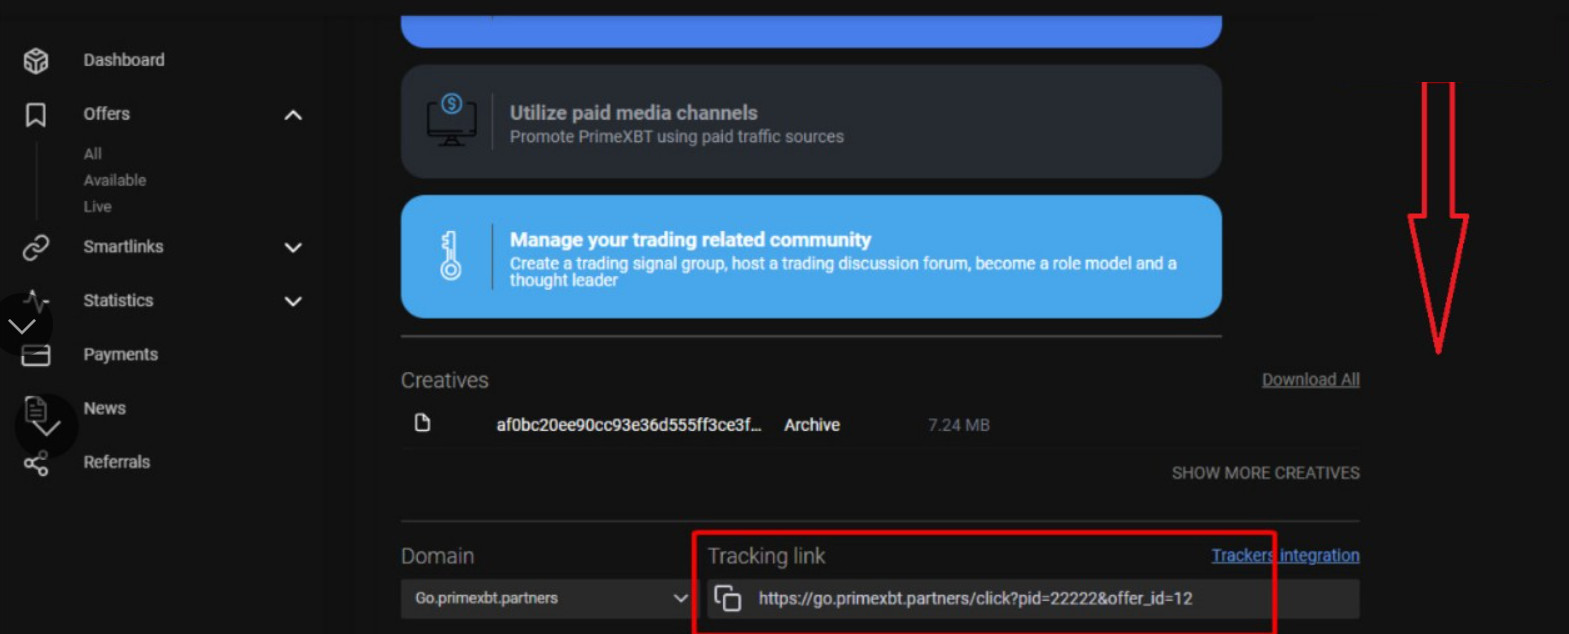
Task: Select Available under Offers
Action: [x=114, y=180]
